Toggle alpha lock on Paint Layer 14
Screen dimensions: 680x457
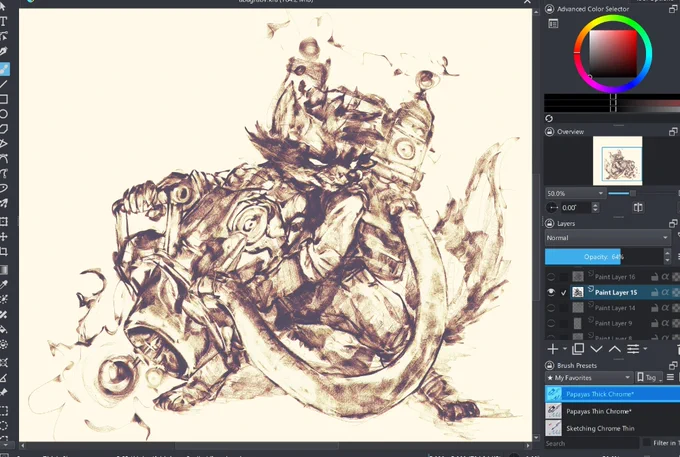pyautogui.click(x=665, y=308)
